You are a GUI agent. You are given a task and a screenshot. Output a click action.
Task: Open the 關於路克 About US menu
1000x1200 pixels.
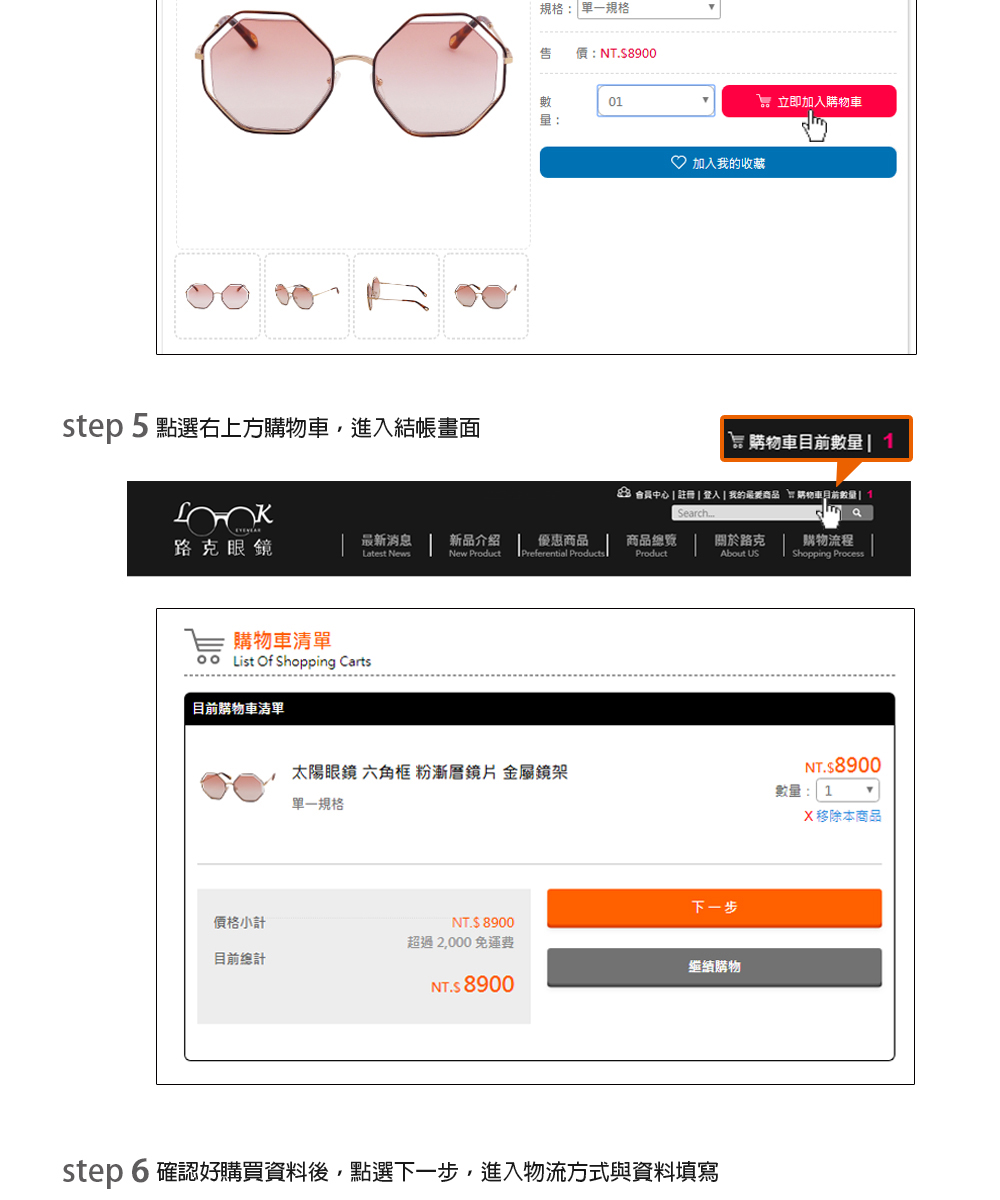click(x=739, y=545)
